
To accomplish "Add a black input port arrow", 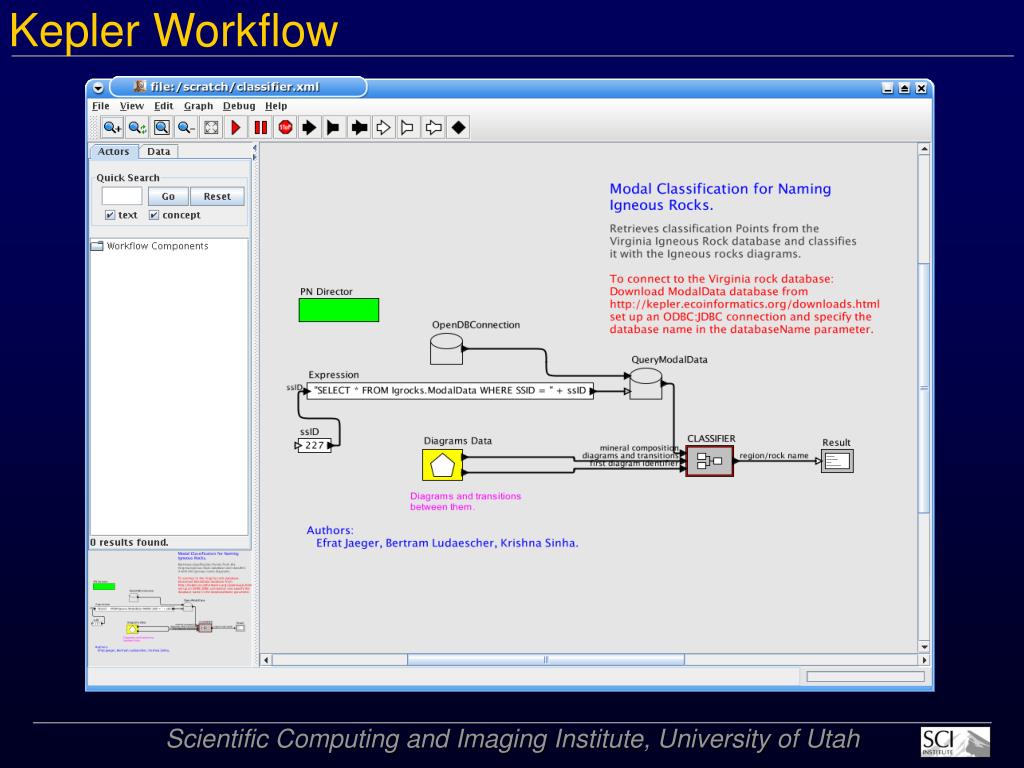I will tap(310, 127).
